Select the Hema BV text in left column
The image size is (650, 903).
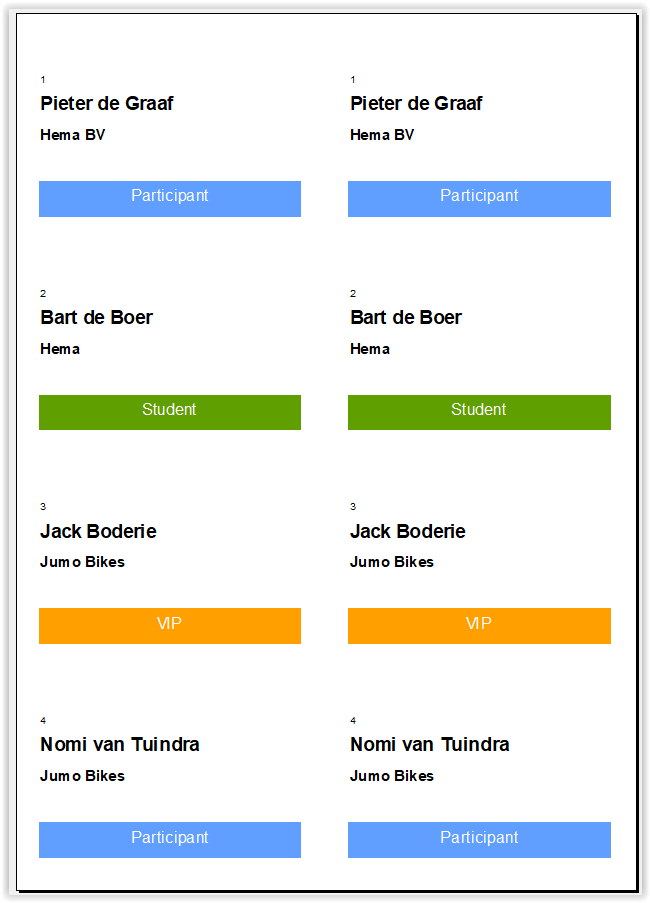[73, 135]
